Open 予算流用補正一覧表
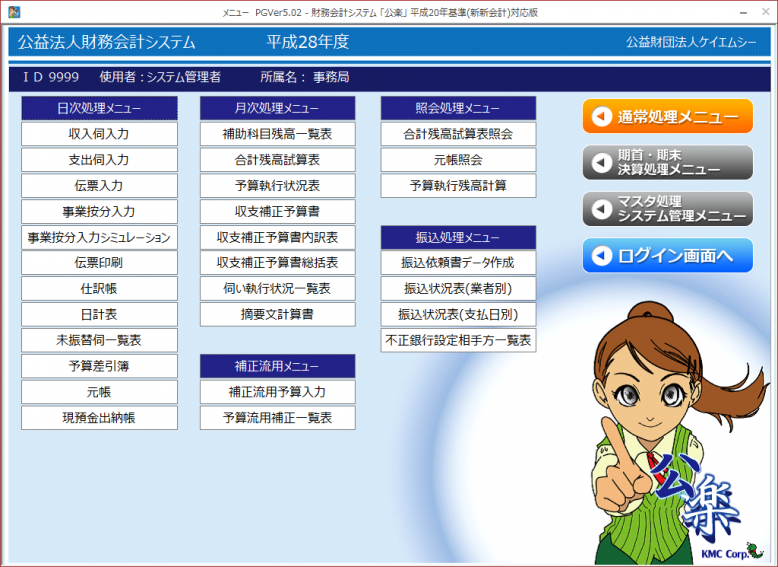Screen dimensions: 778x567 click(x=278, y=418)
